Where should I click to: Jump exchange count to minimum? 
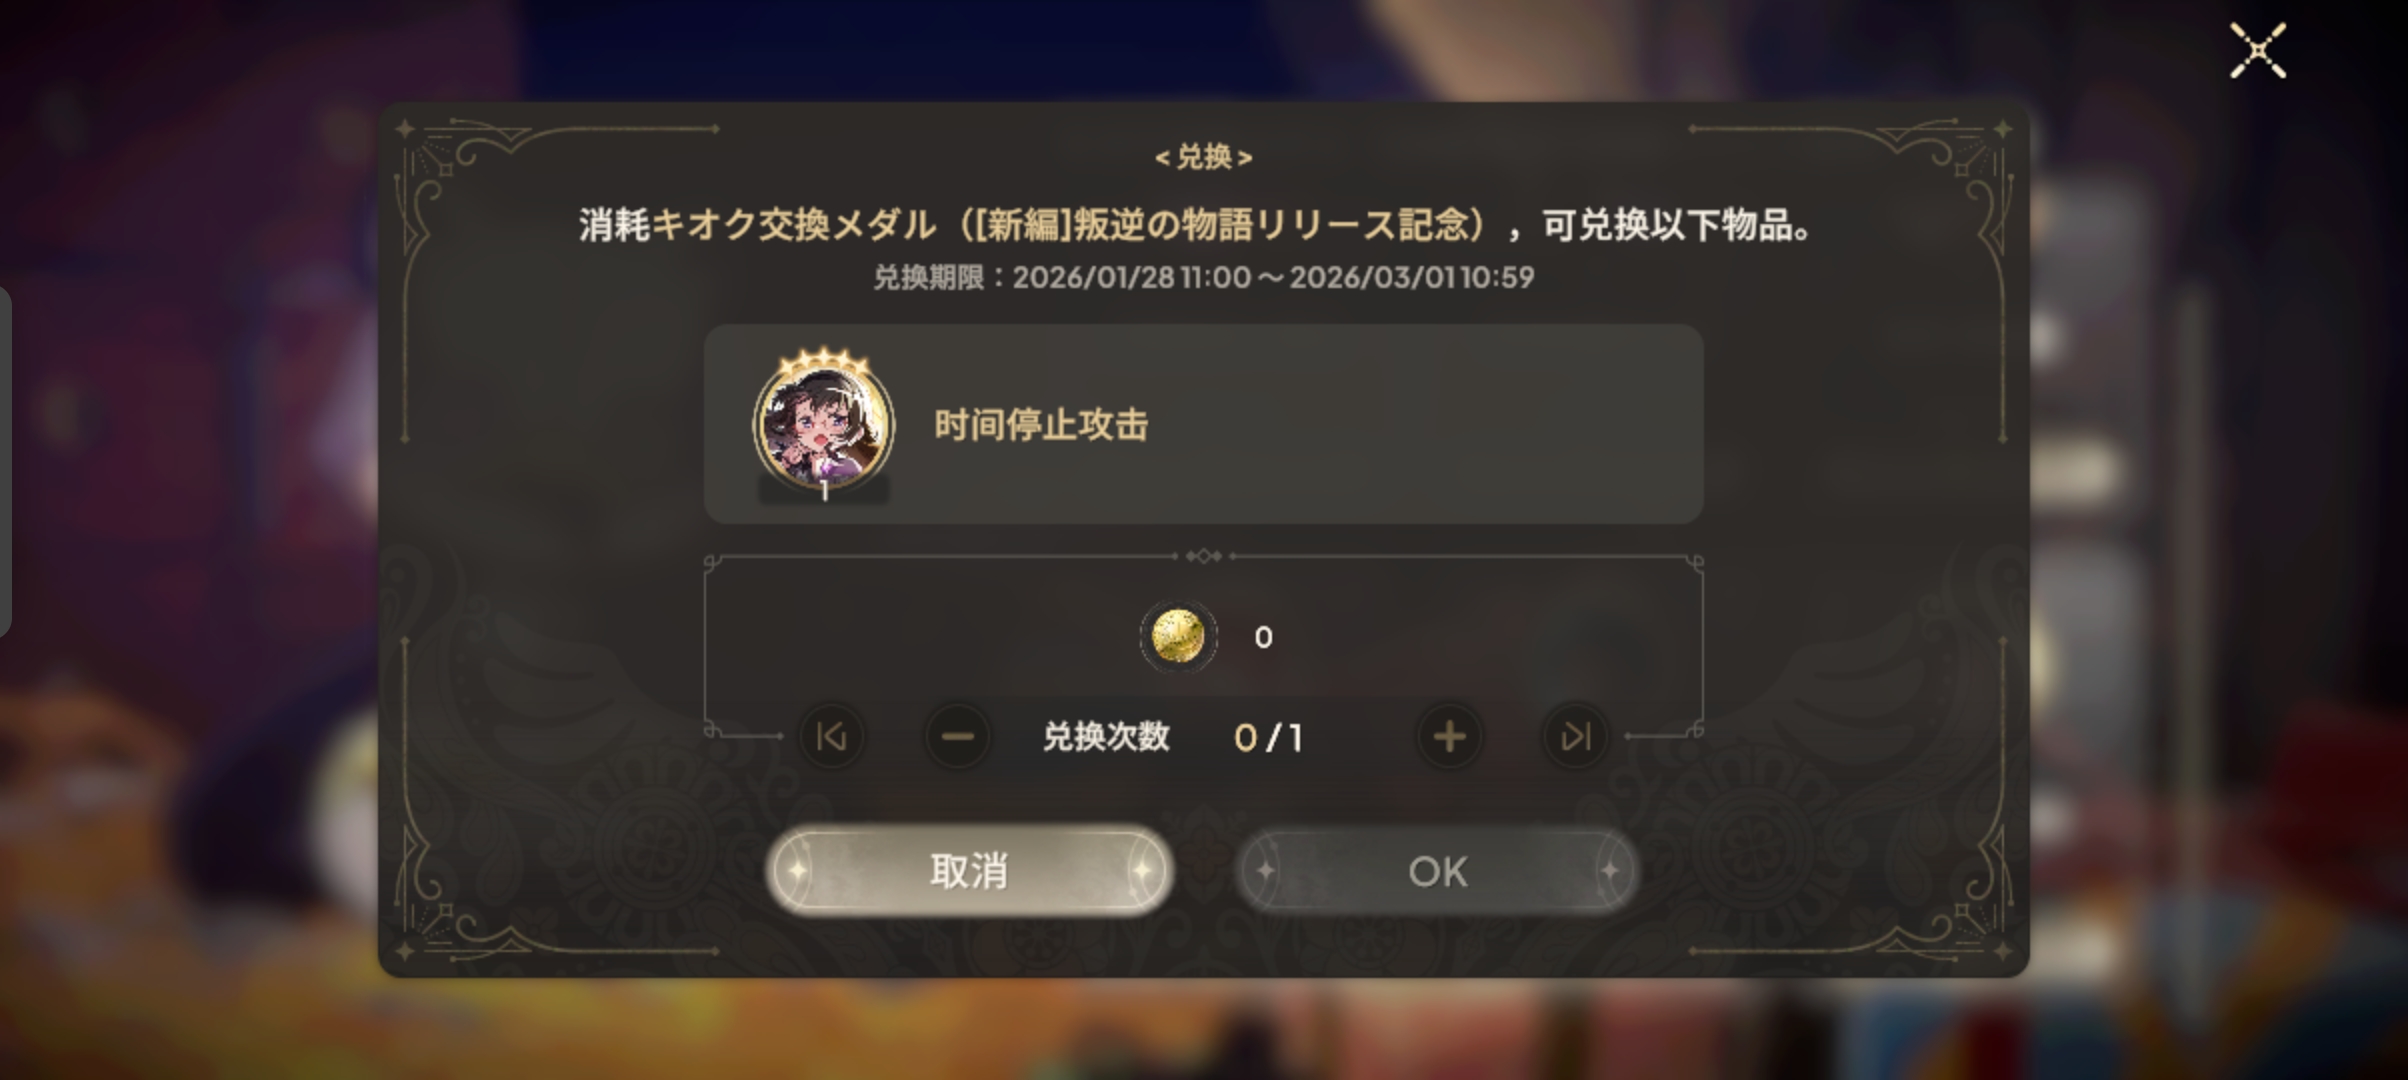coord(831,737)
